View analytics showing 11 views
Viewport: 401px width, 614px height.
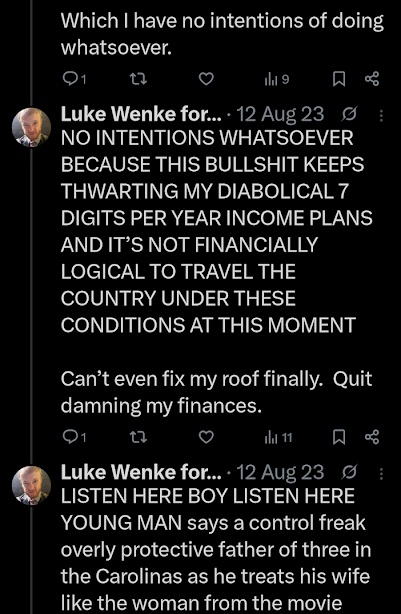[x=278, y=437]
